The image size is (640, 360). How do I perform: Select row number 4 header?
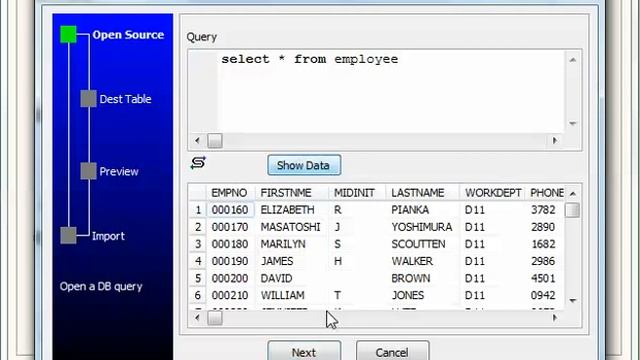tap(198, 261)
